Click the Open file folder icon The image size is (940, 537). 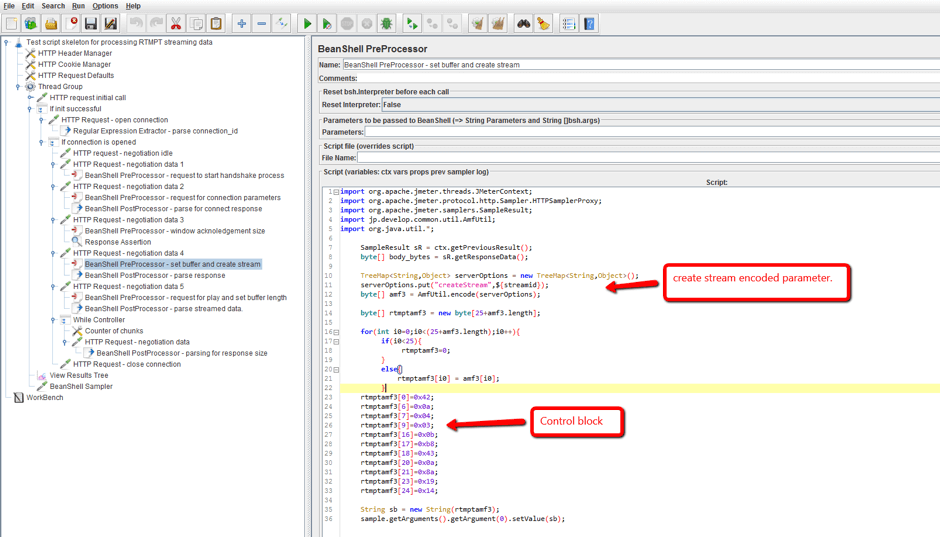[51, 24]
